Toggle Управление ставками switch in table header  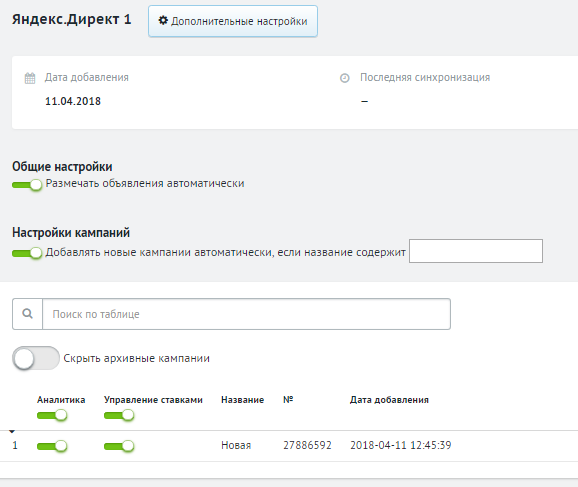[x=119, y=415]
